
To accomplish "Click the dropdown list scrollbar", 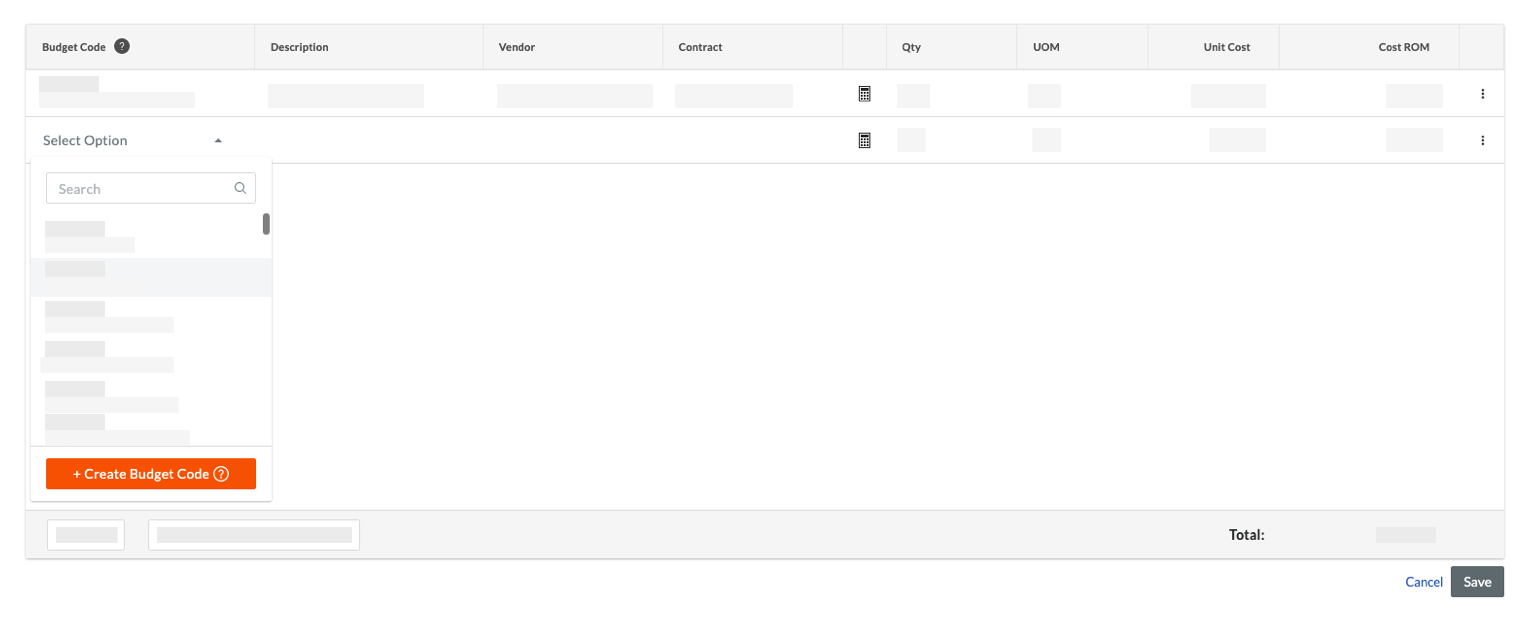I will click(x=266, y=224).
